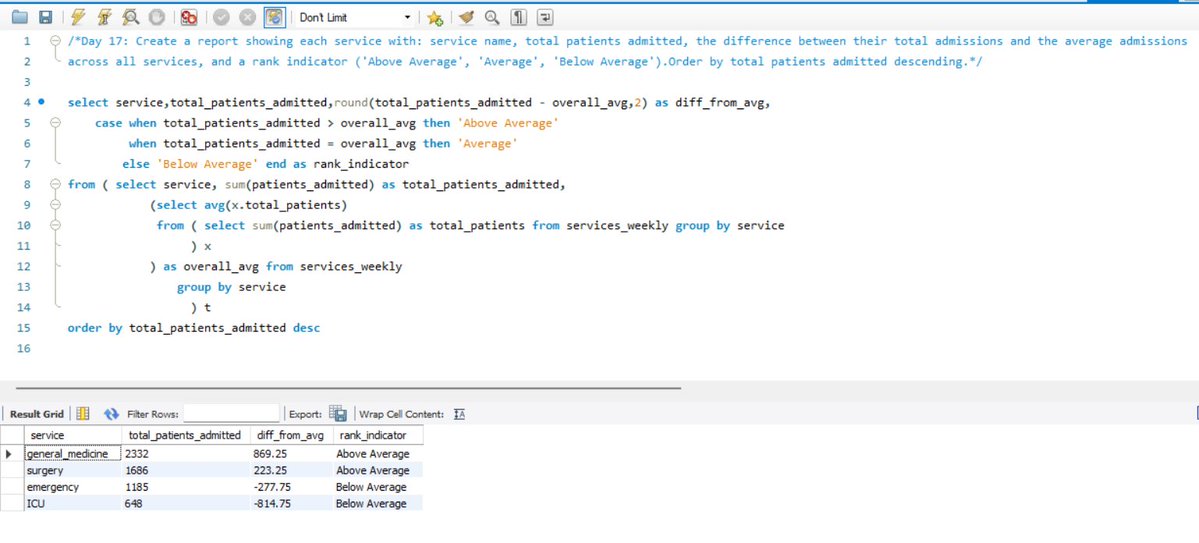The image size is (1199, 543).
Task: Sort by the service column header
Action: point(73,435)
